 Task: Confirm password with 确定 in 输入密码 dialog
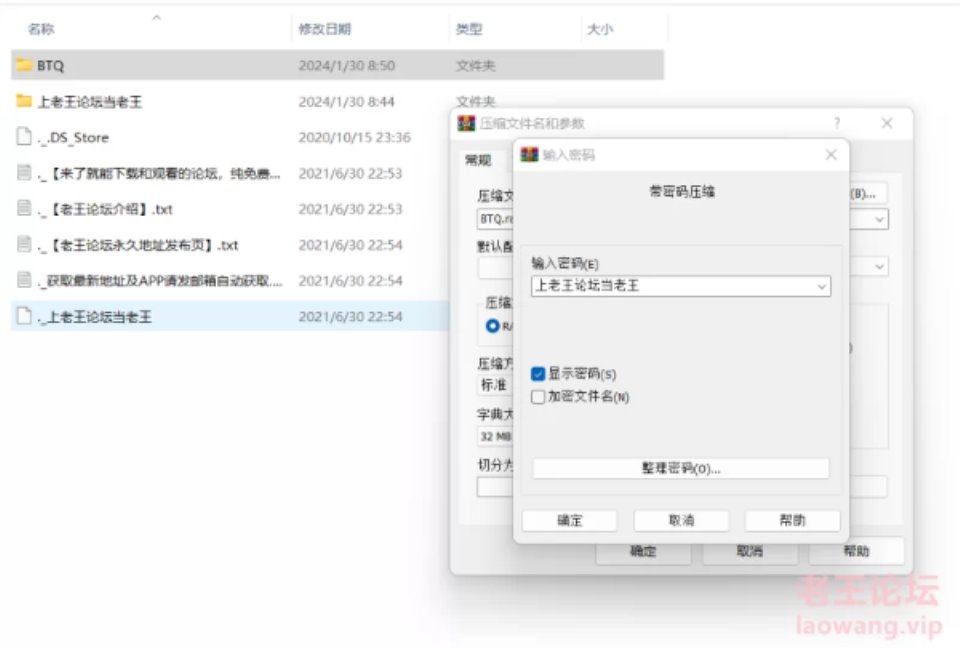coord(569,521)
